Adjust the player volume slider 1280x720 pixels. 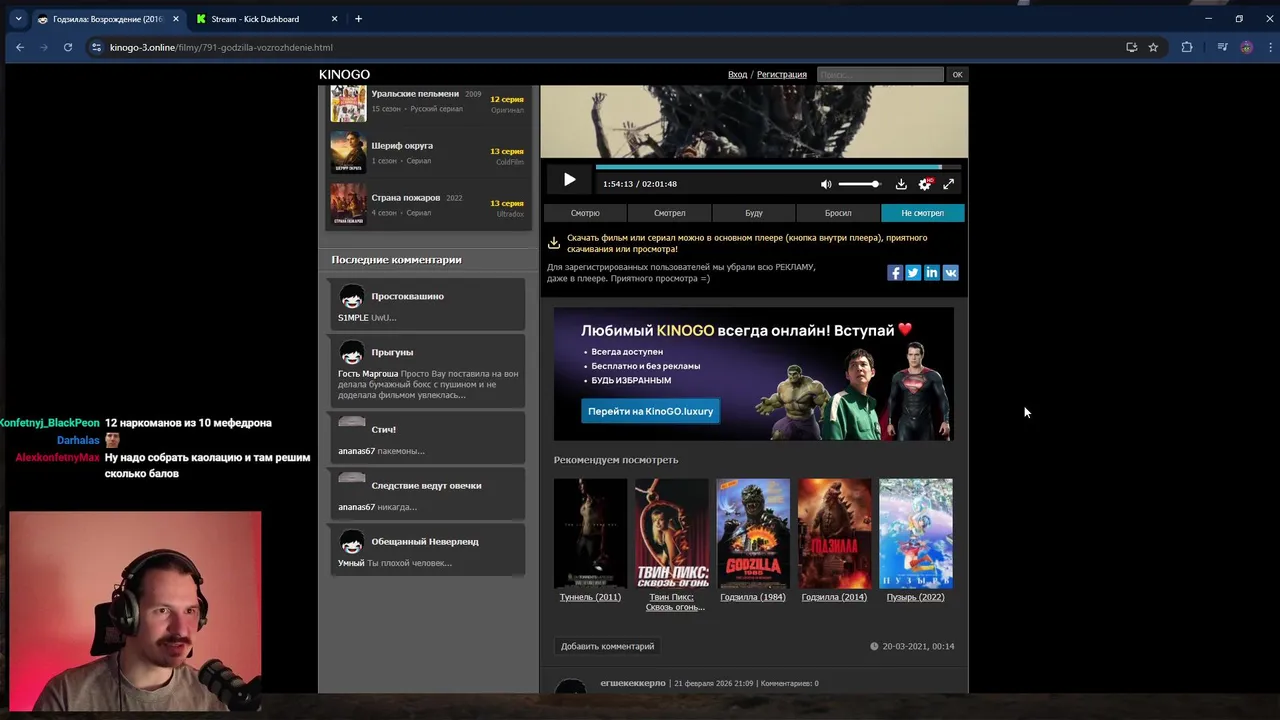(859, 184)
